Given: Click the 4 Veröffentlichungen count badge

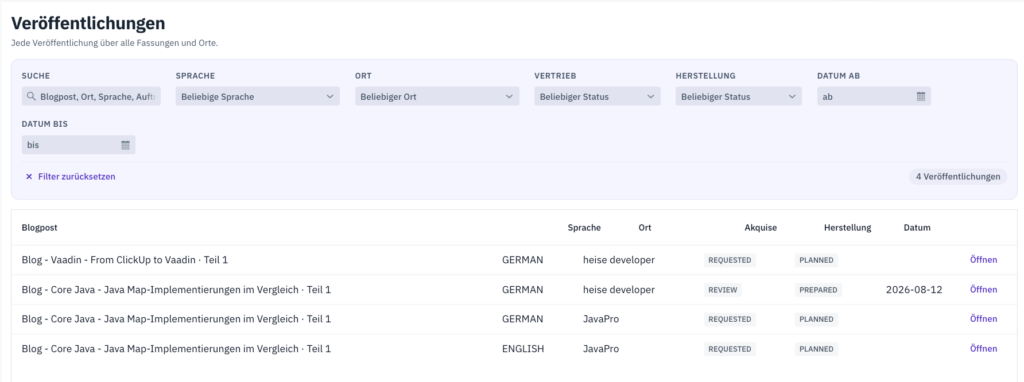Looking at the screenshot, I should pos(957,176).
